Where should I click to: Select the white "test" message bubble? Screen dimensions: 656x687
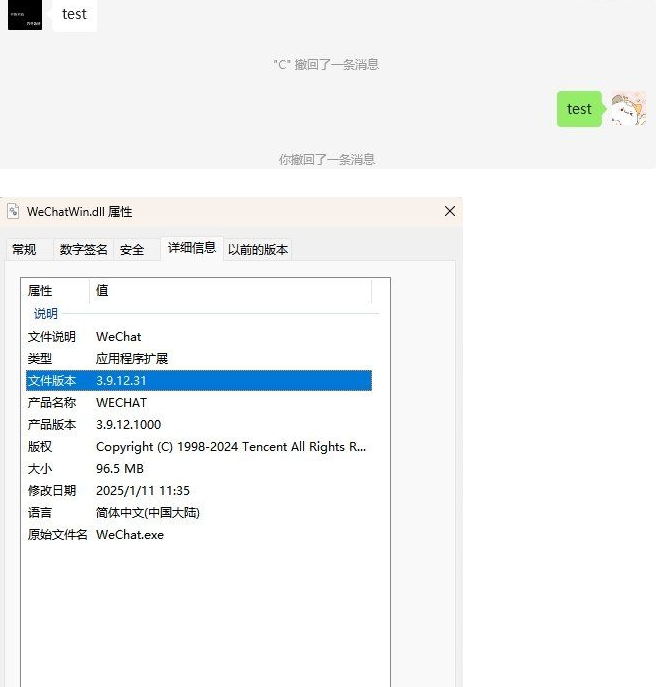pyautogui.click(x=74, y=14)
